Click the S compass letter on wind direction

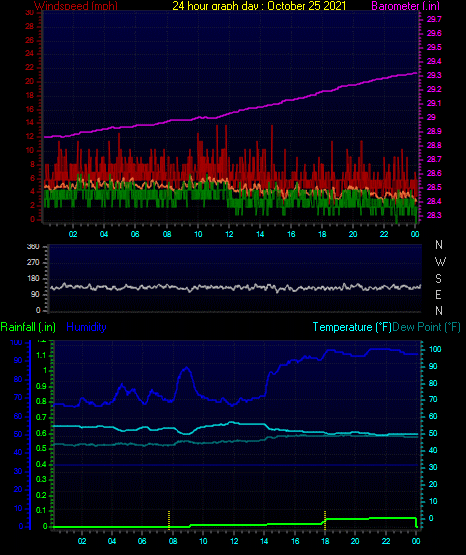(438, 279)
